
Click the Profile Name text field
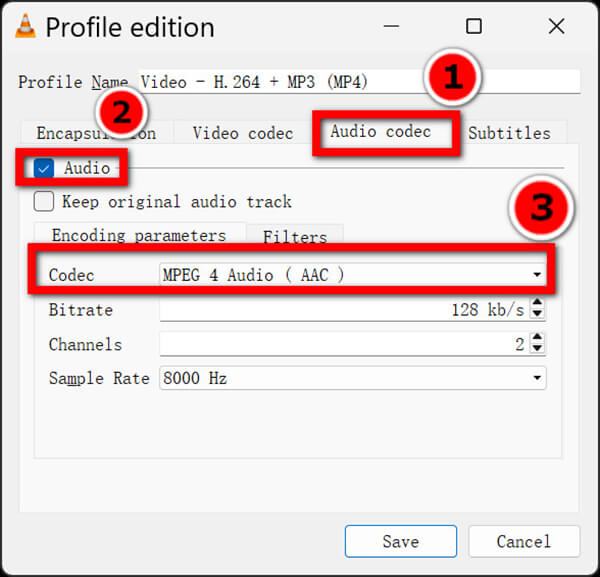click(359, 81)
